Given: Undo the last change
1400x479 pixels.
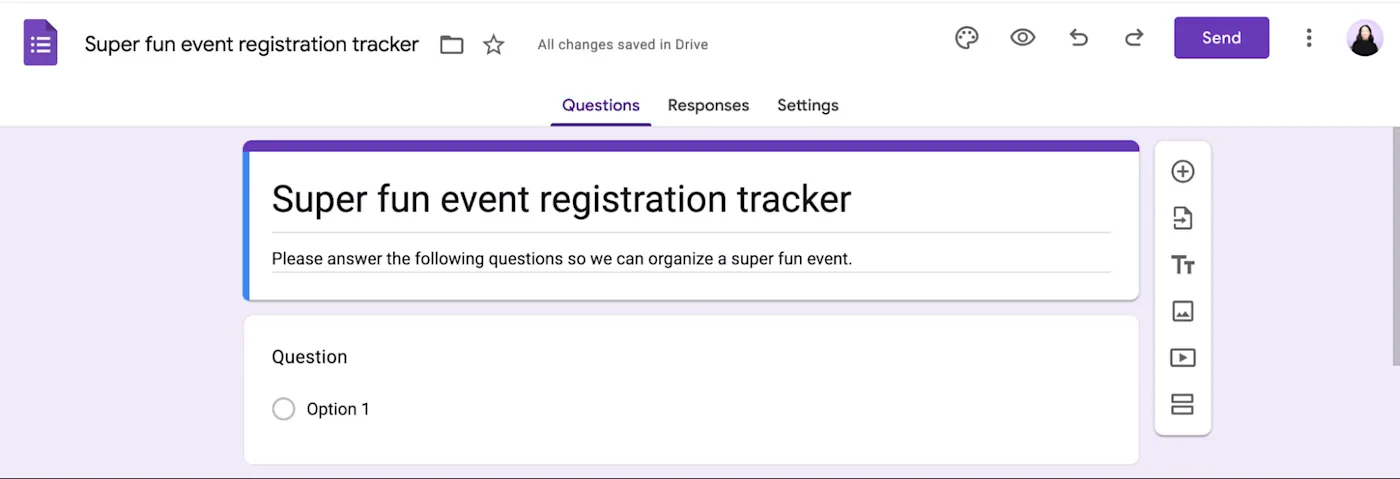Looking at the screenshot, I should (1078, 38).
